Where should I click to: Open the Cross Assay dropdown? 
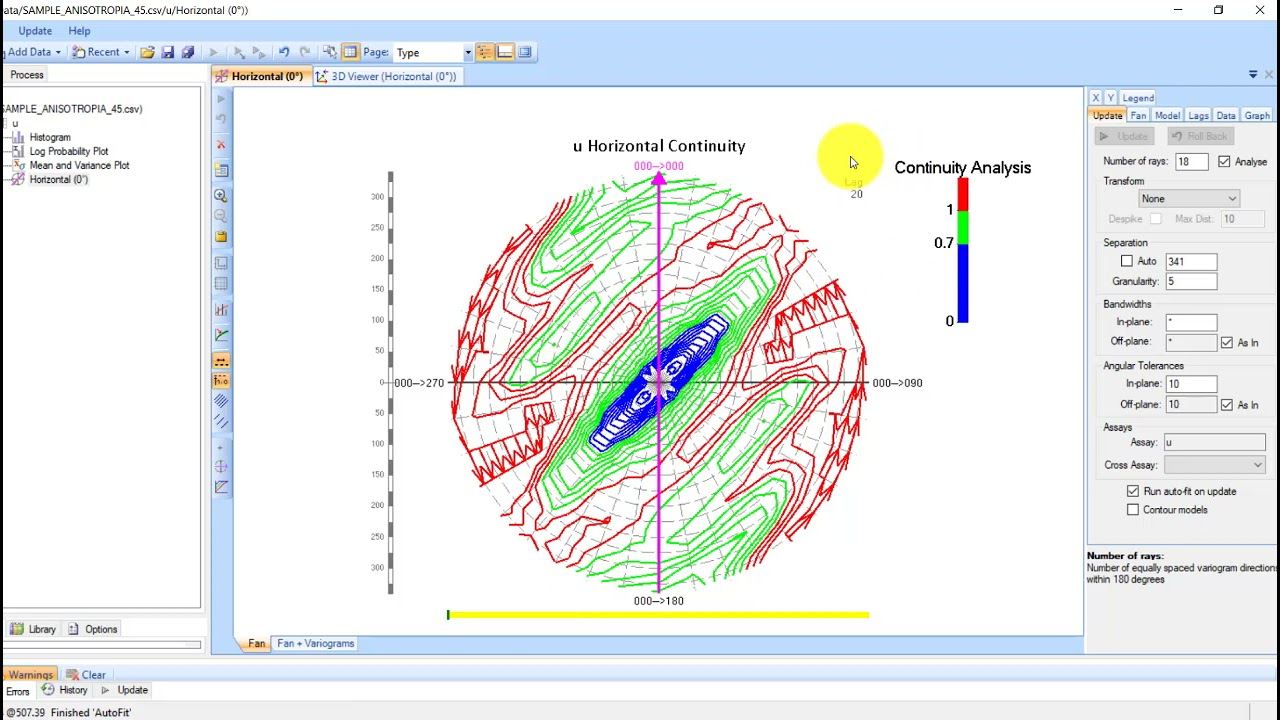click(1214, 465)
